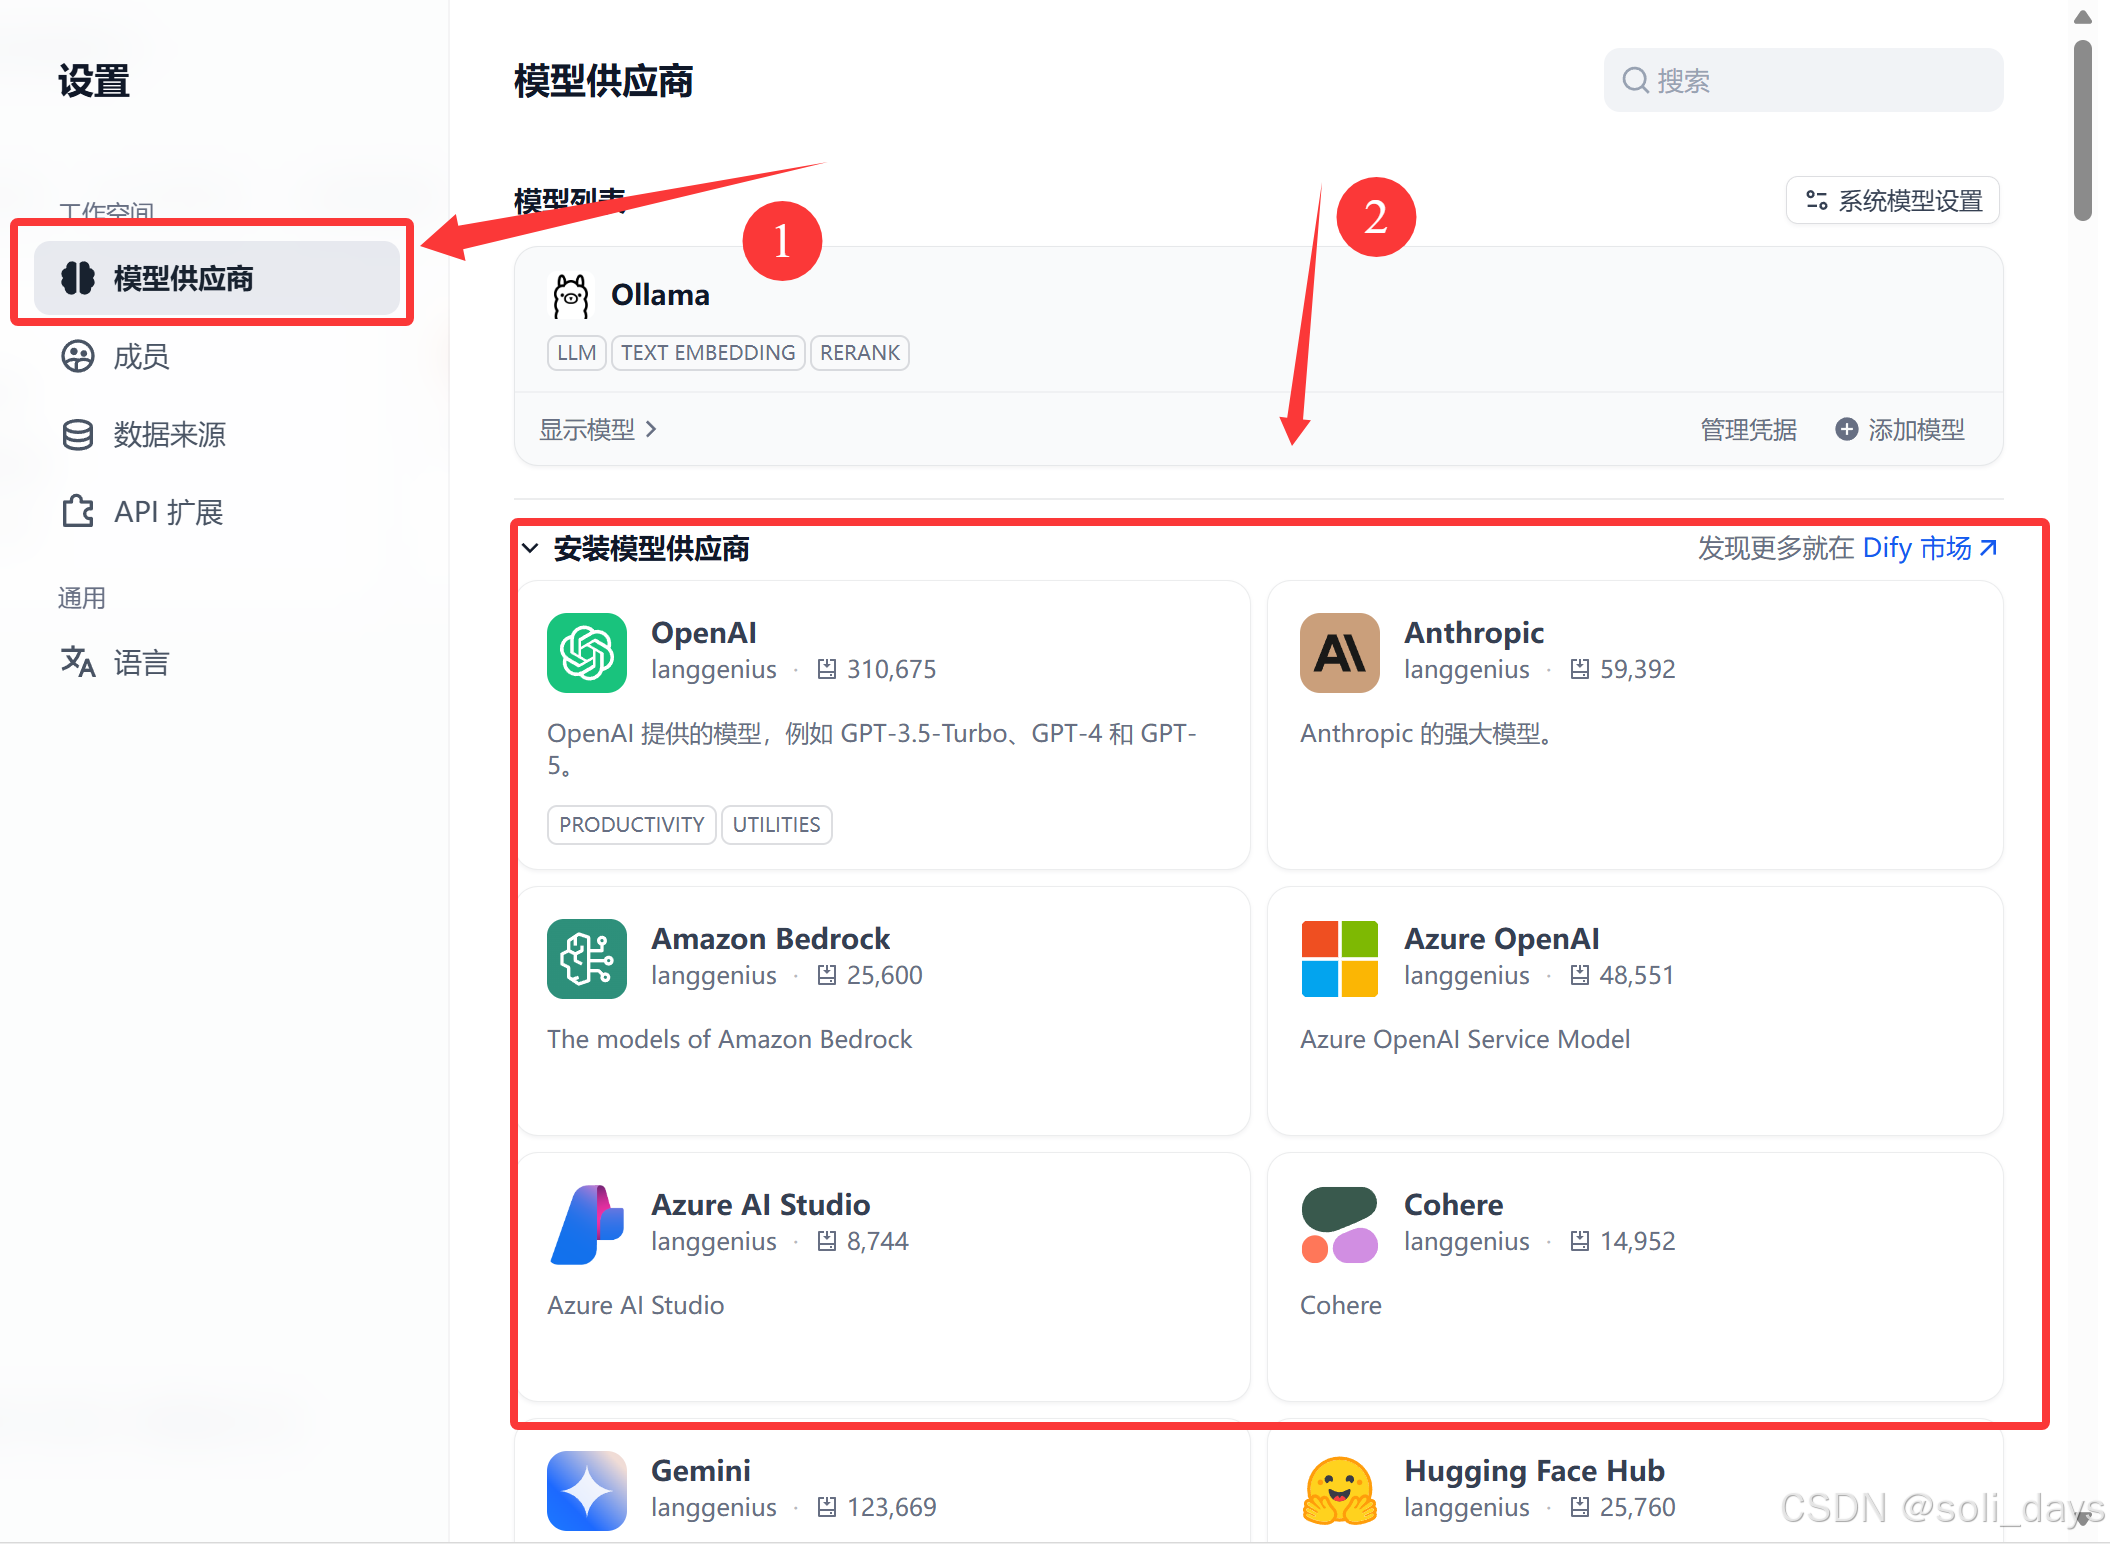Click the arrow icon after Dify 市场

[1988, 548]
